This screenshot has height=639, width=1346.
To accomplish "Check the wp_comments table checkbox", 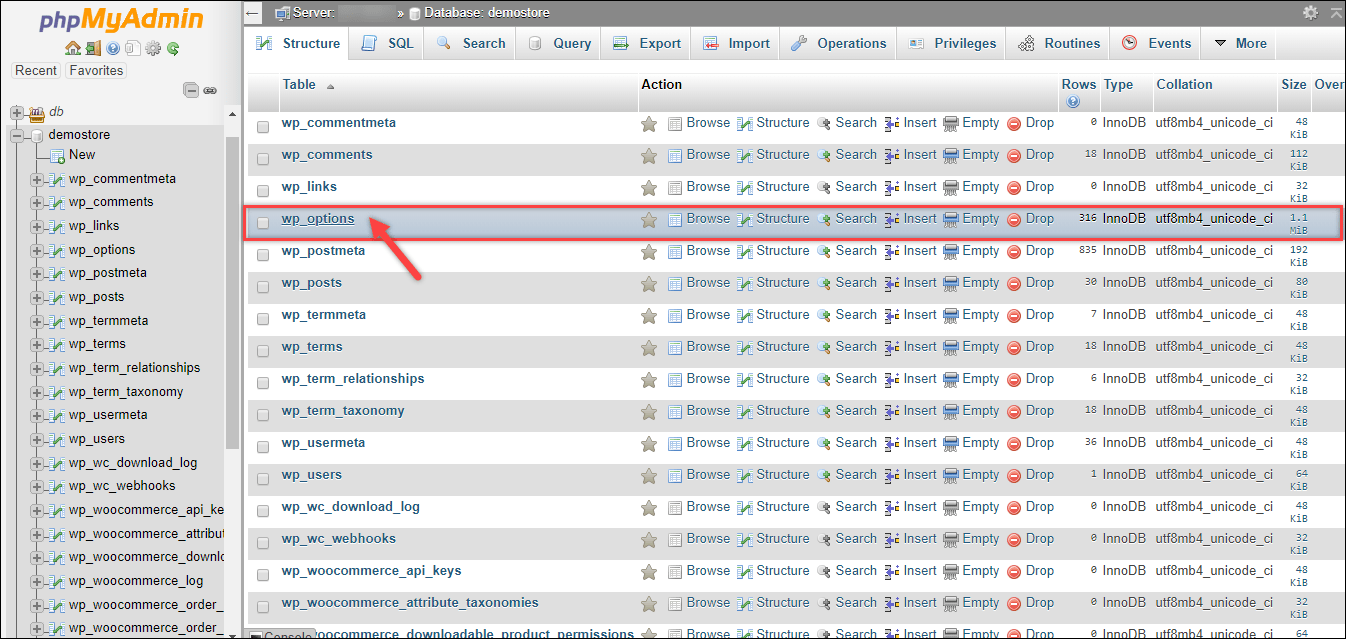I will pos(263,159).
